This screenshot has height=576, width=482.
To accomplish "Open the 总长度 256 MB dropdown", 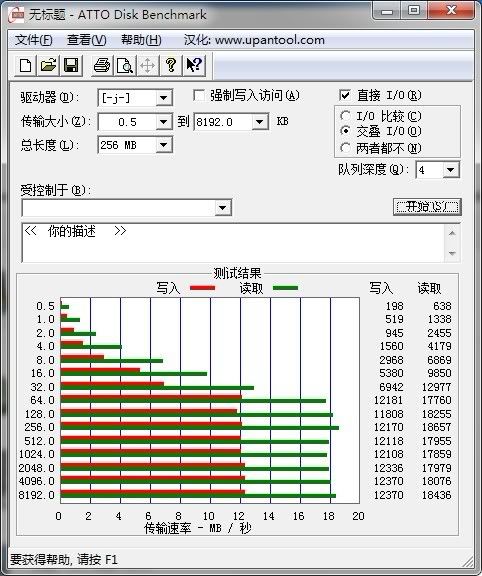I will [x=163, y=145].
